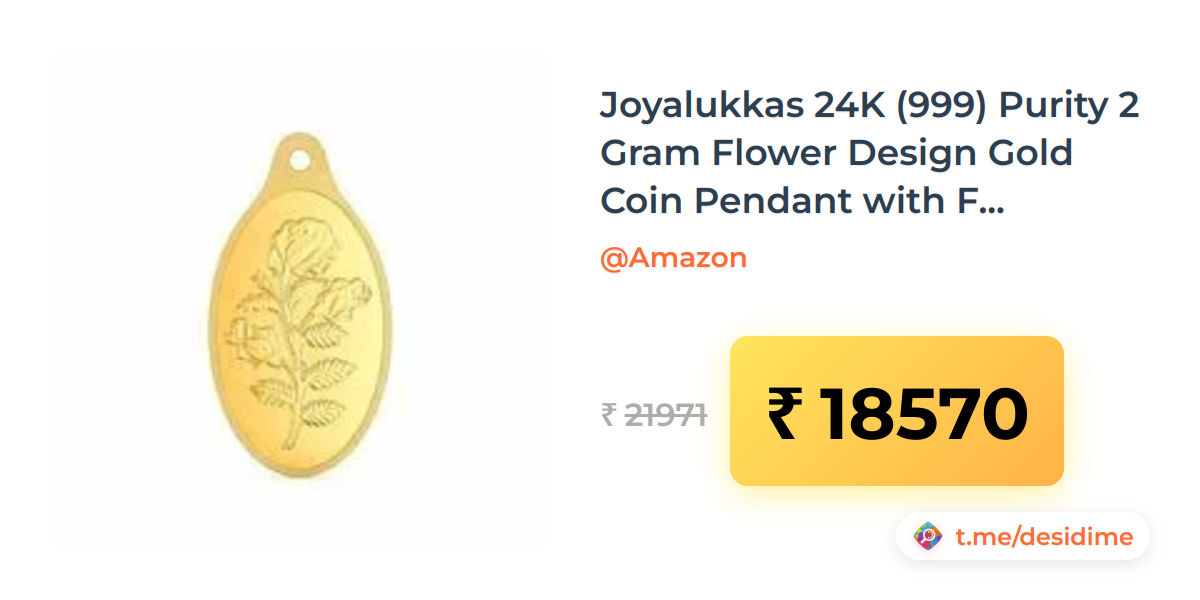Click the grey rupee symbol beside old price
1200x600 pixels.
[608, 414]
